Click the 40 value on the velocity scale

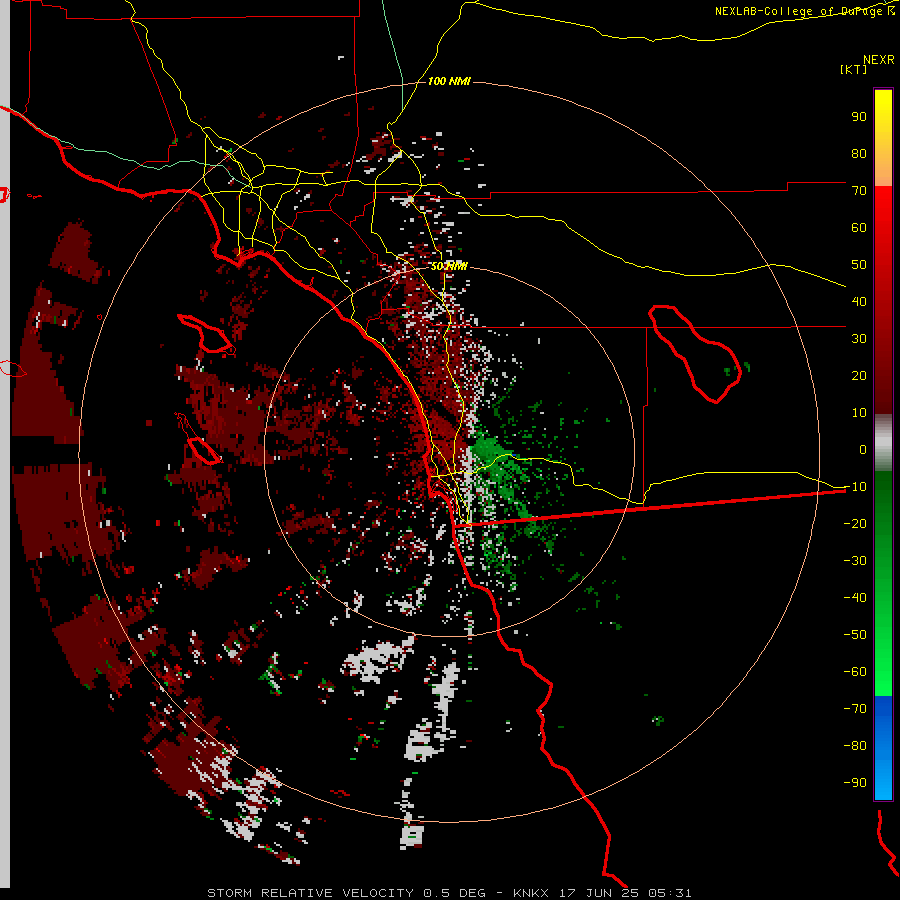click(859, 301)
